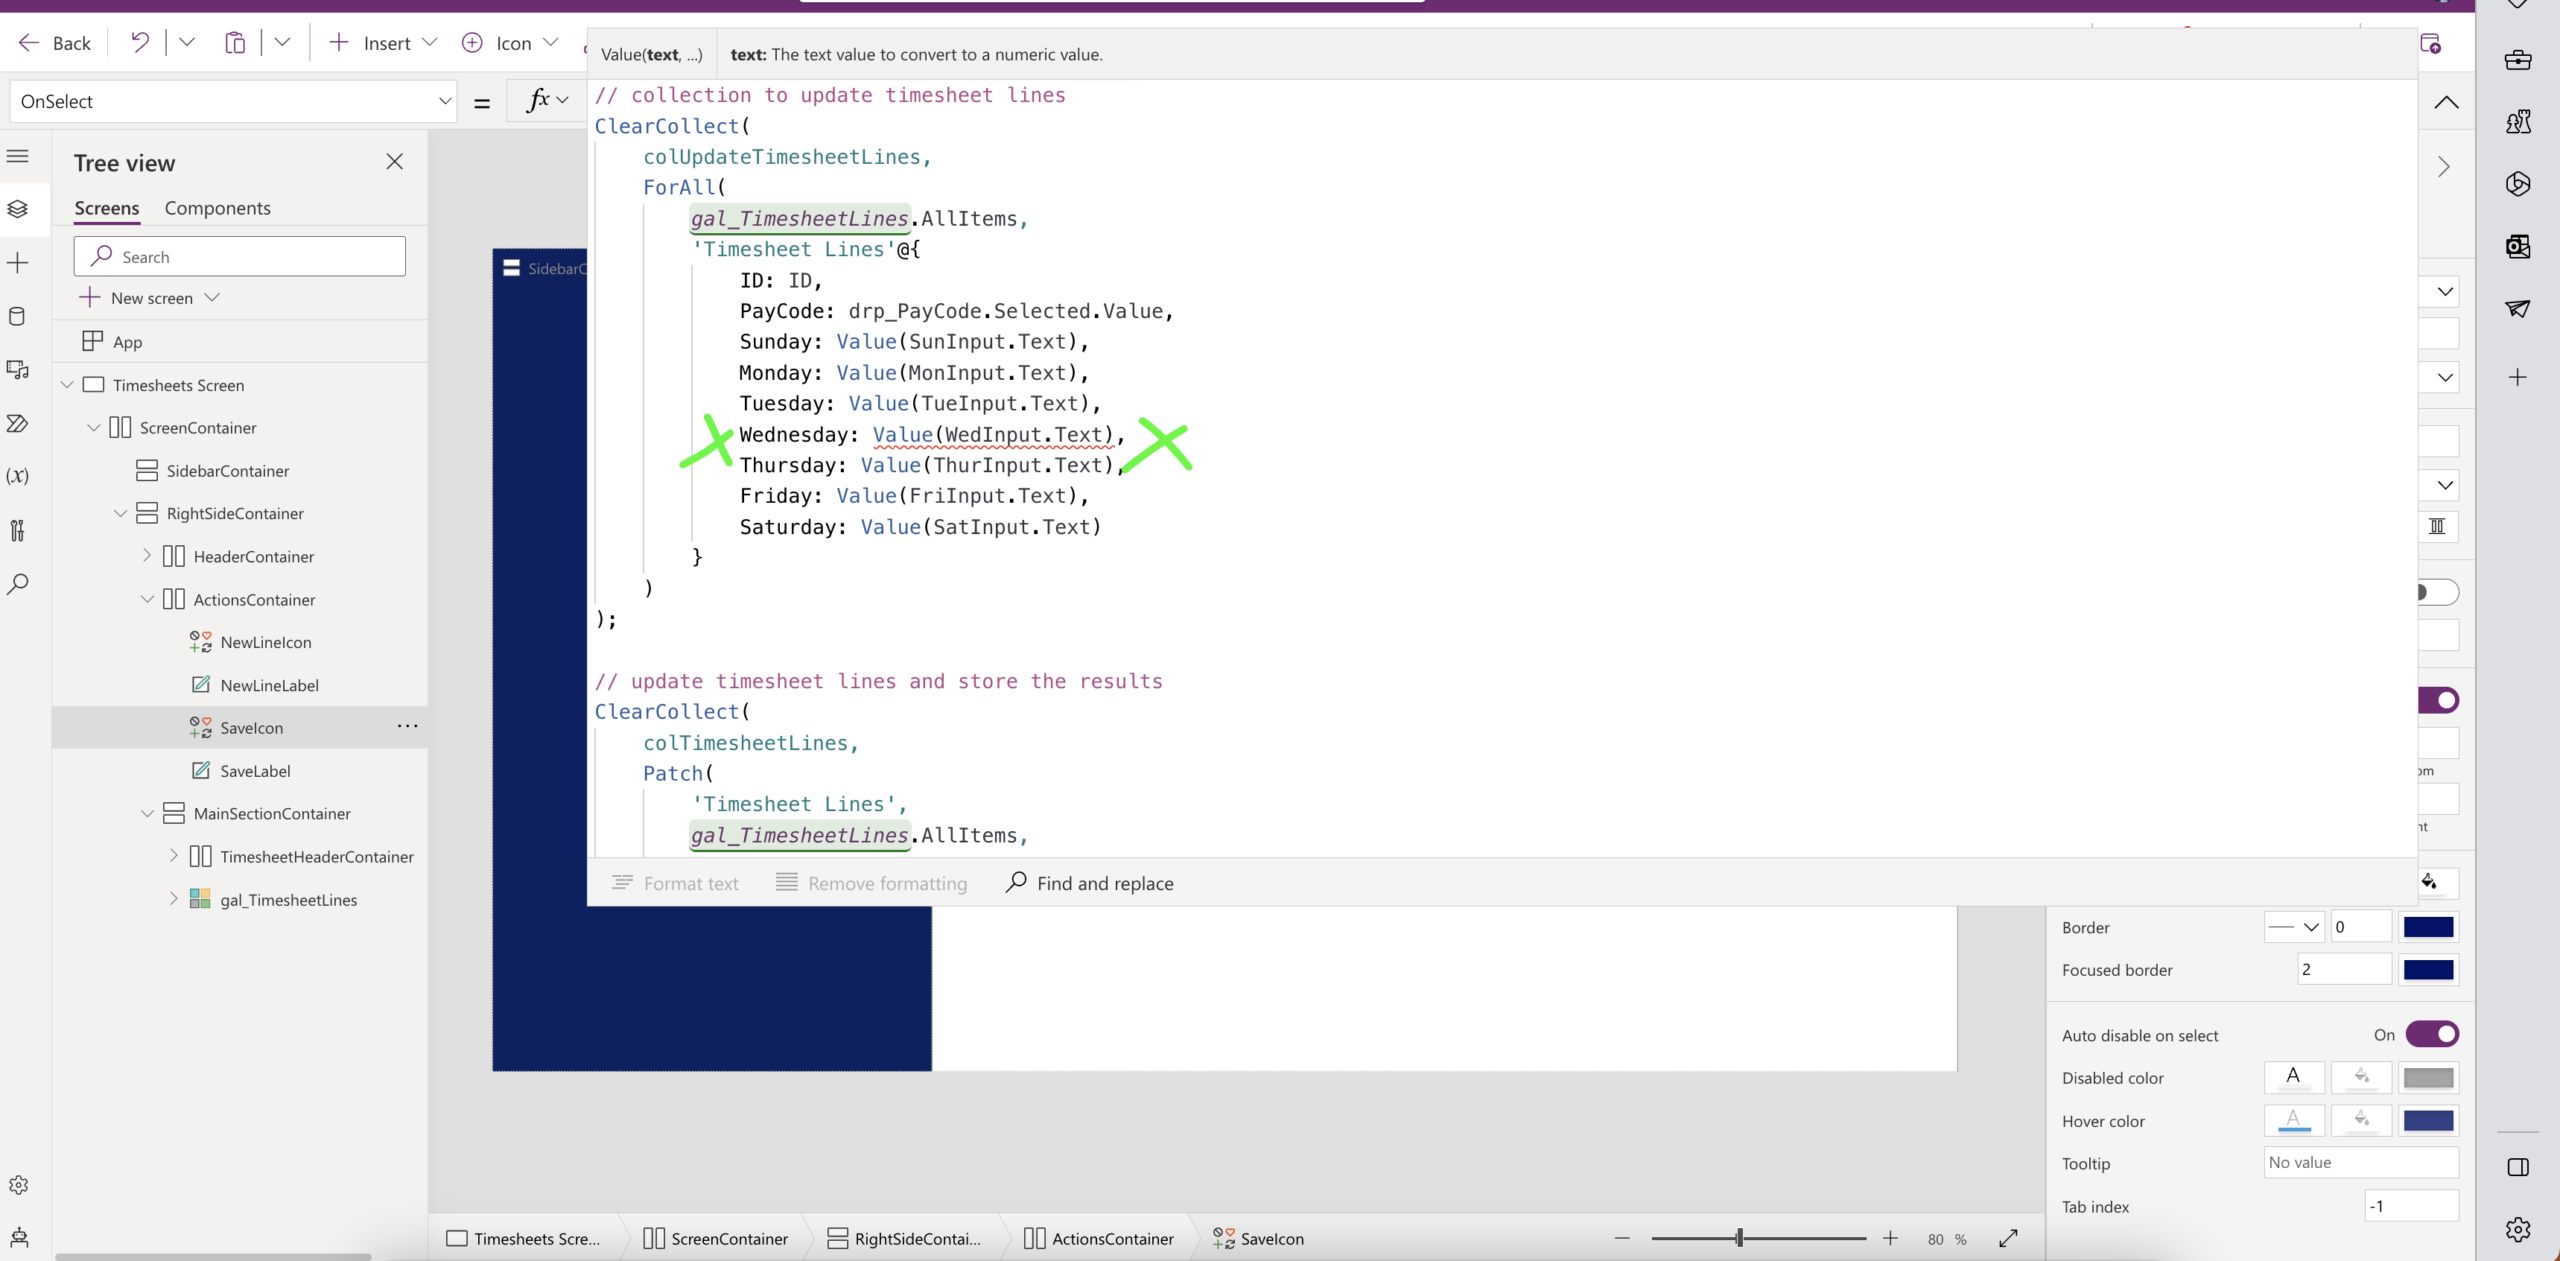
Task: Open the Variables (x) icon in left rail
Action: [17, 476]
